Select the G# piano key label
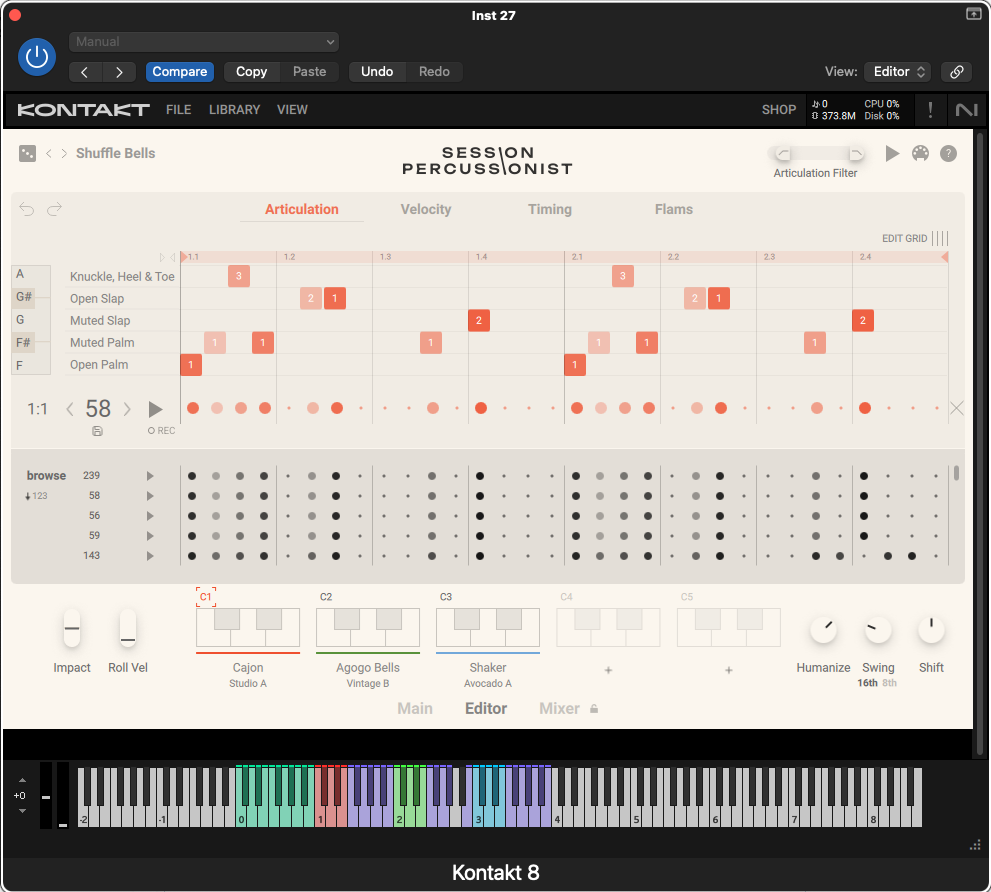Screen dimensions: 991x892 [x=23, y=296]
